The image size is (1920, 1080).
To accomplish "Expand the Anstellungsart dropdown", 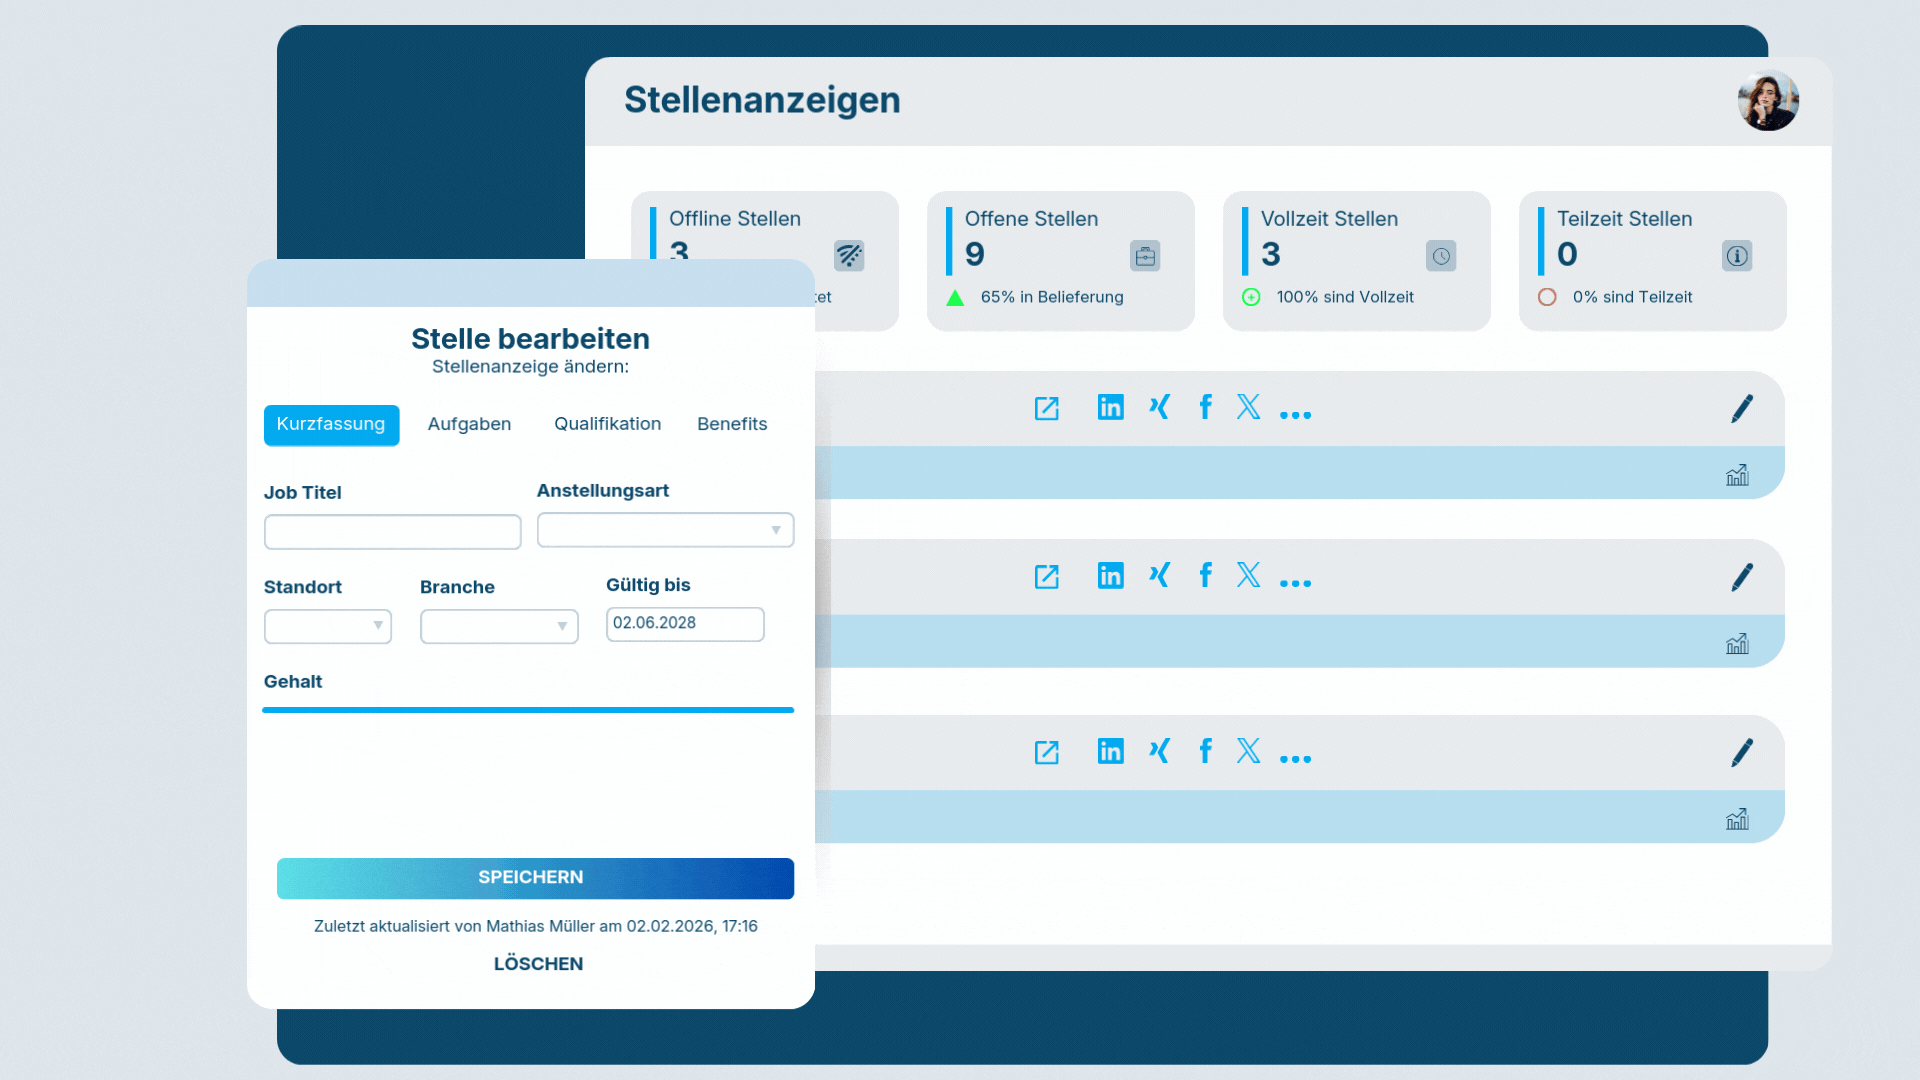I will [x=665, y=530].
